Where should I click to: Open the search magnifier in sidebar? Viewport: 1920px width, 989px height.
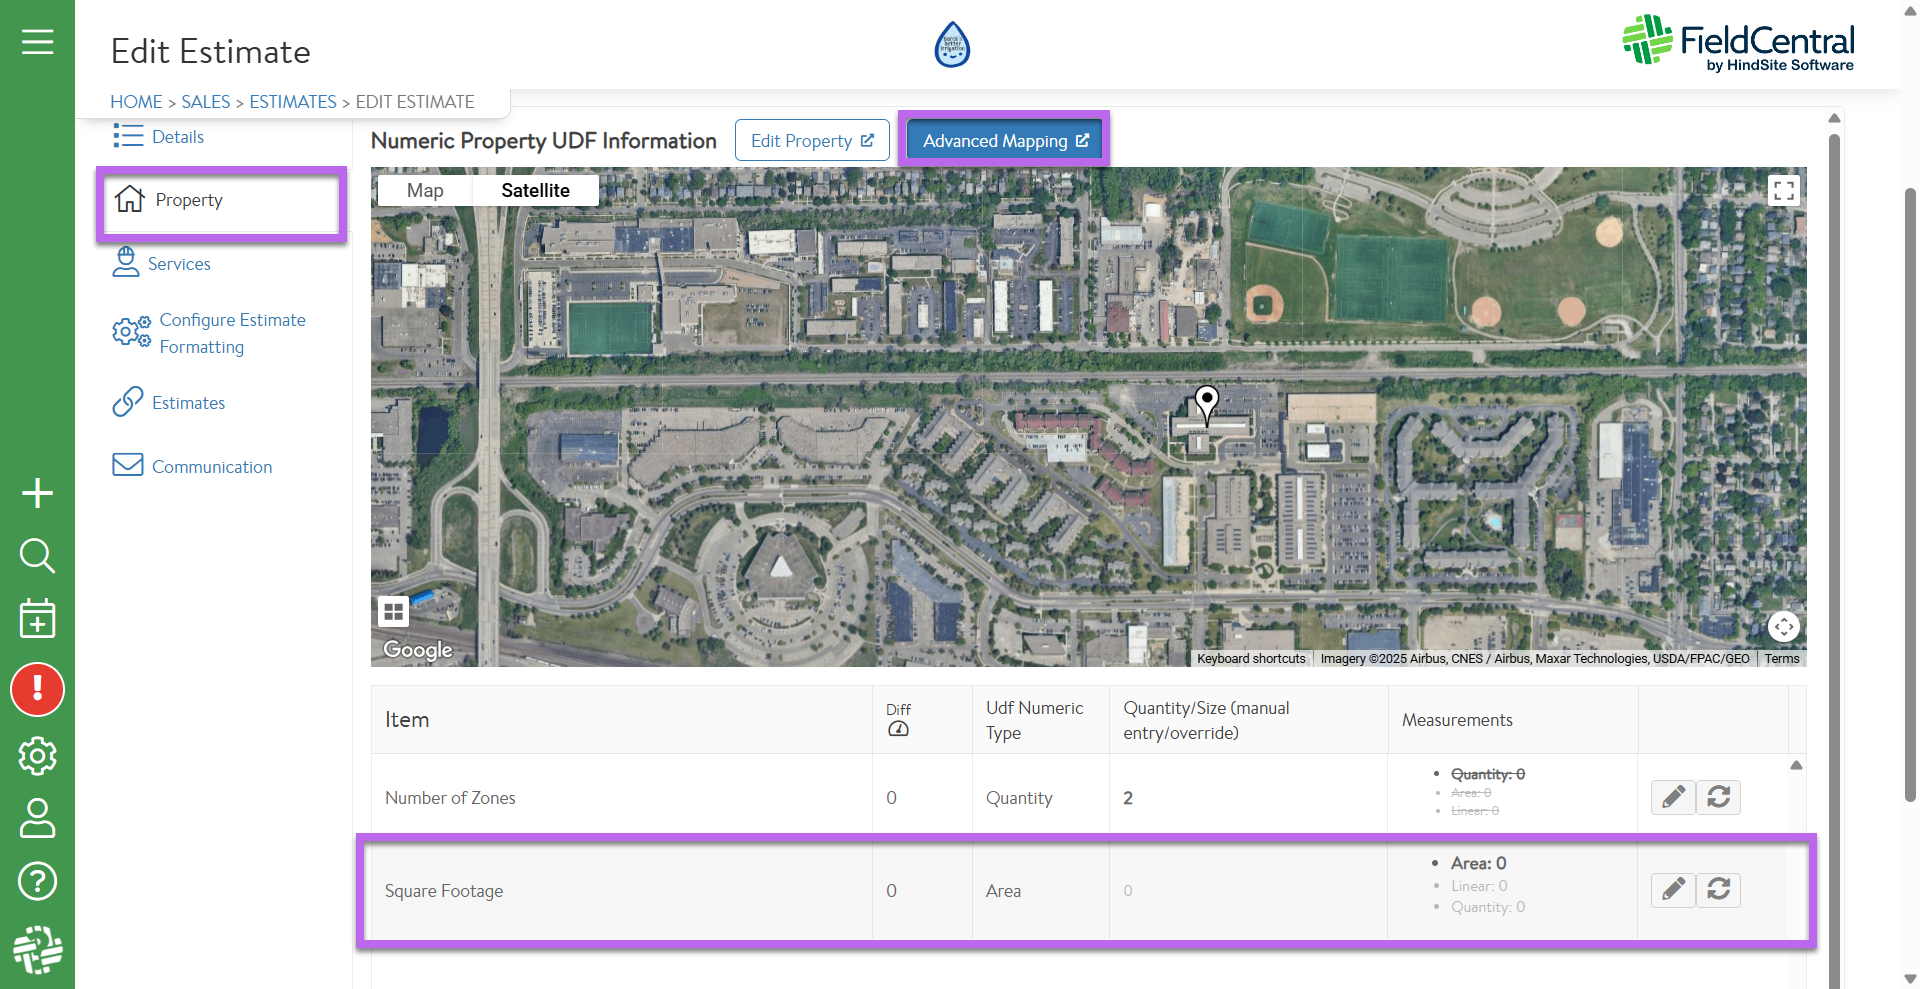coord(37,555)
